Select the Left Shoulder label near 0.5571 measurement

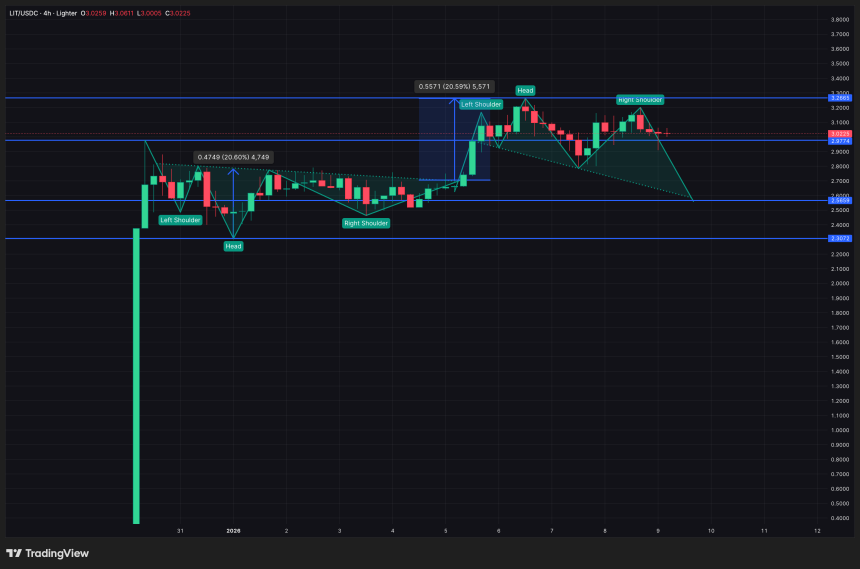pyautogui.click(x=481, y=104)
